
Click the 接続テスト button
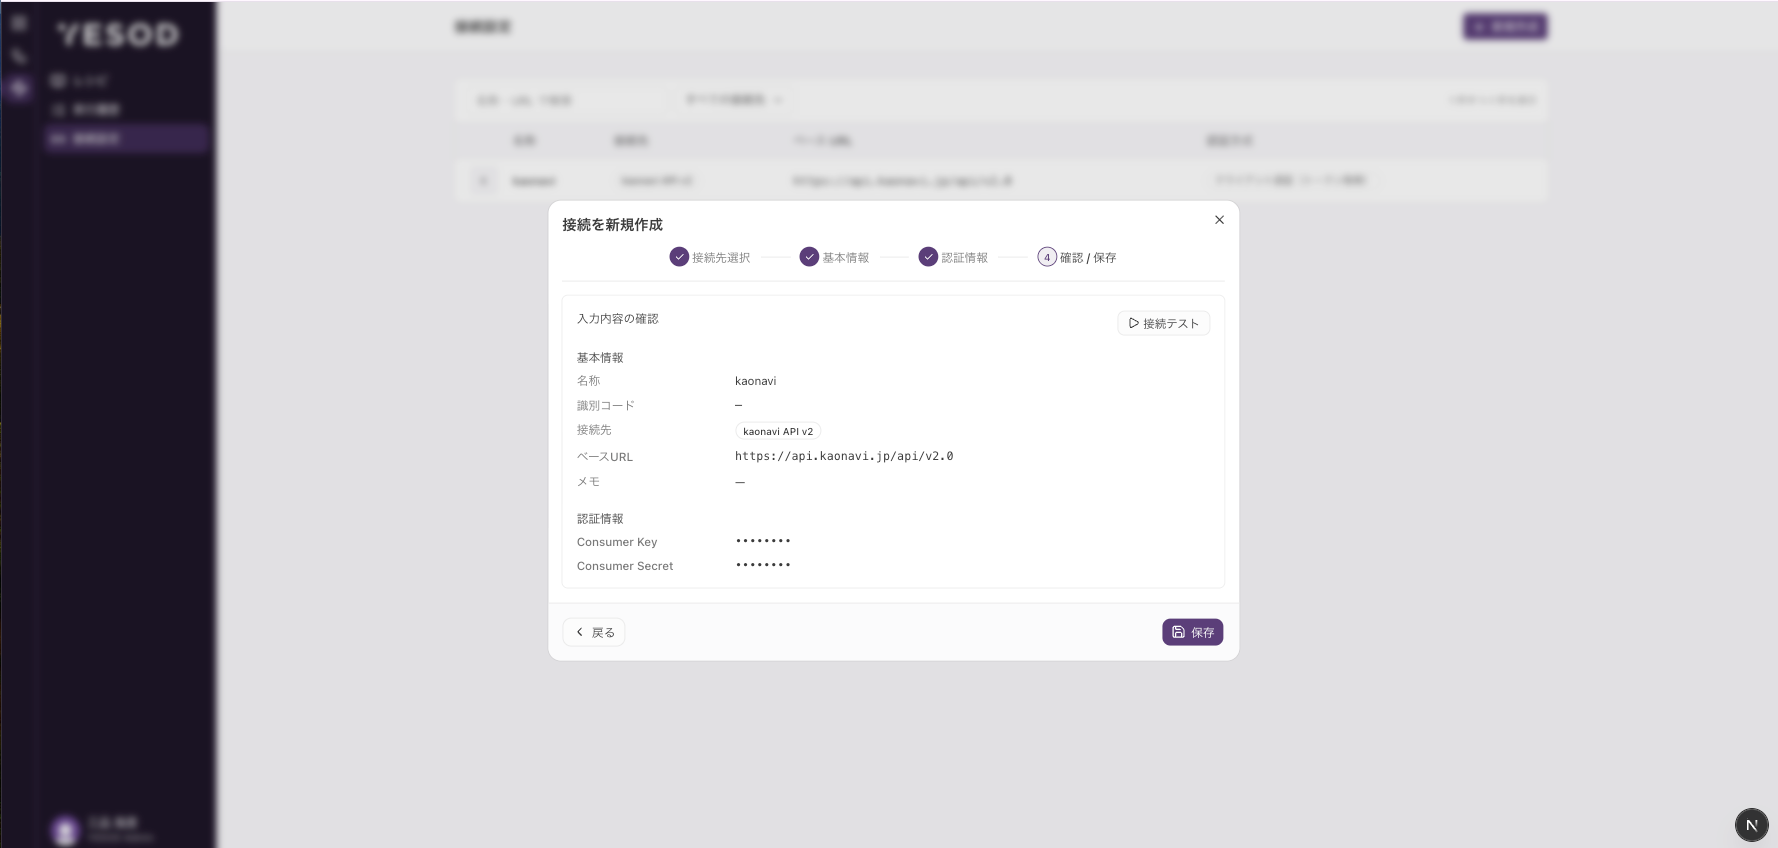point(1163,323)
